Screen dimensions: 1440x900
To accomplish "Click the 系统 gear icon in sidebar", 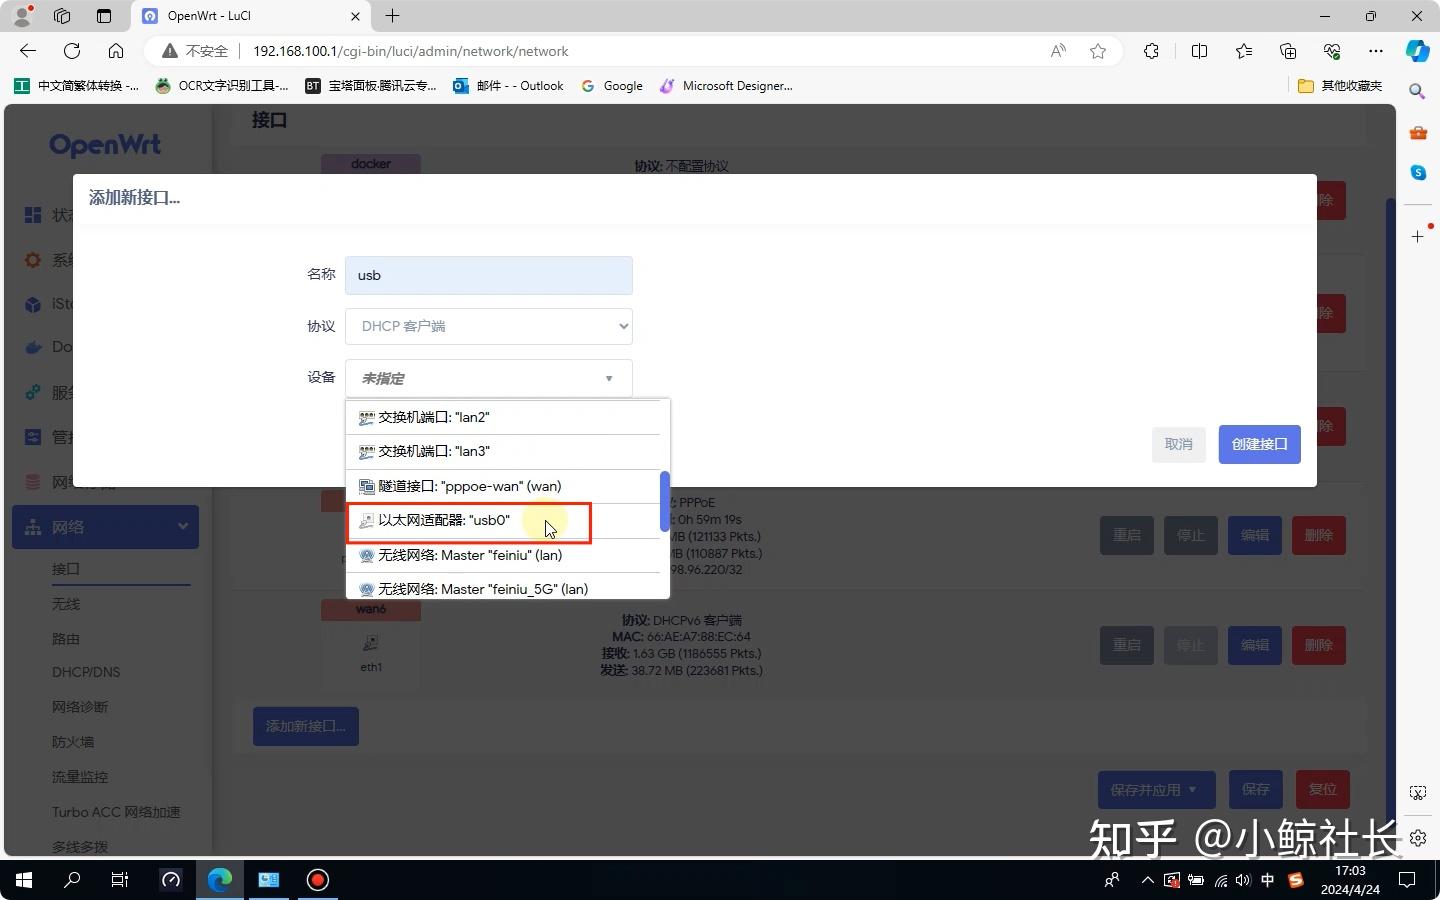I will tap(32, 260).
